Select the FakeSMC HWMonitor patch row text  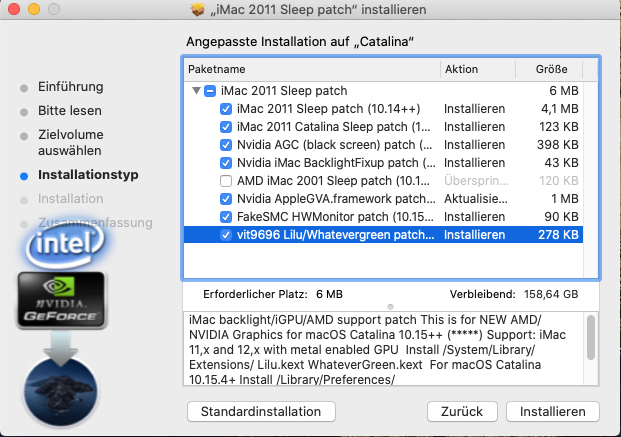335,217
